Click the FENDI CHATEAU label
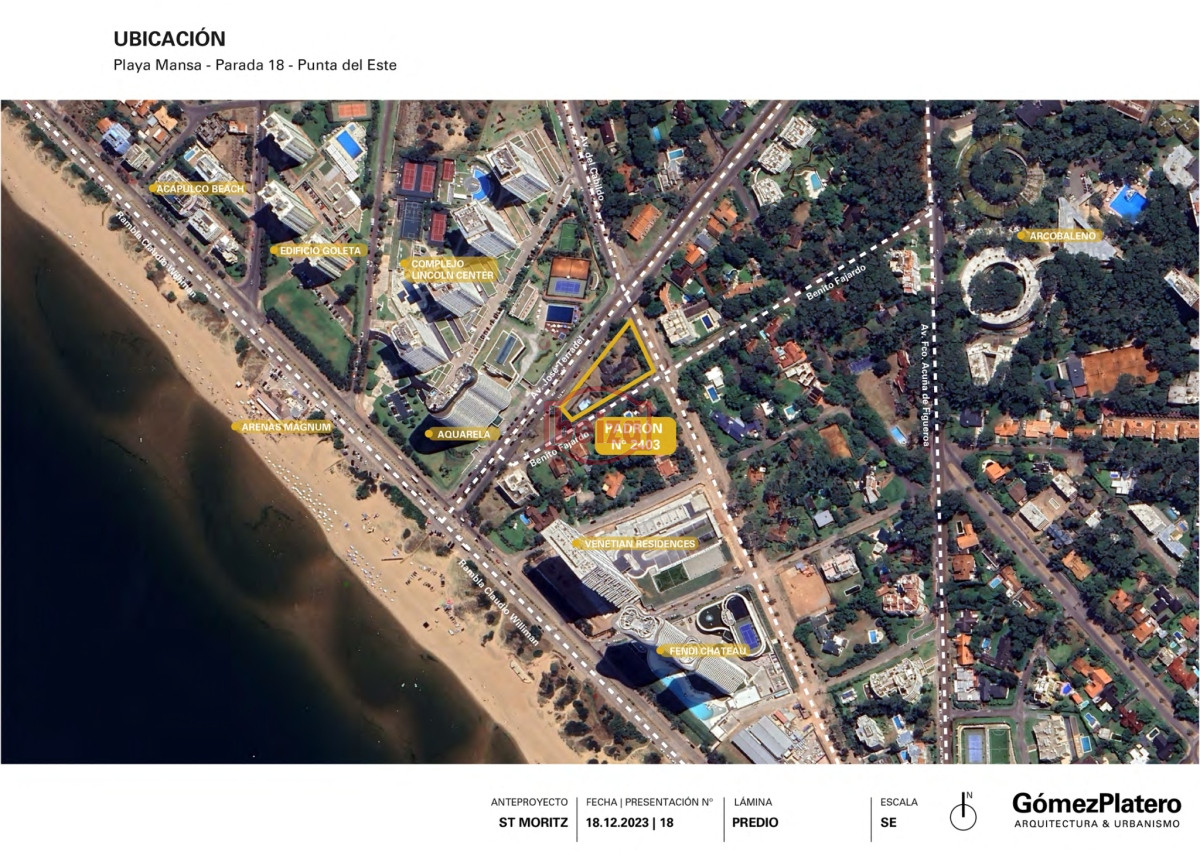The width and height of the screenshot is (1200, 855). pos(702,651)
